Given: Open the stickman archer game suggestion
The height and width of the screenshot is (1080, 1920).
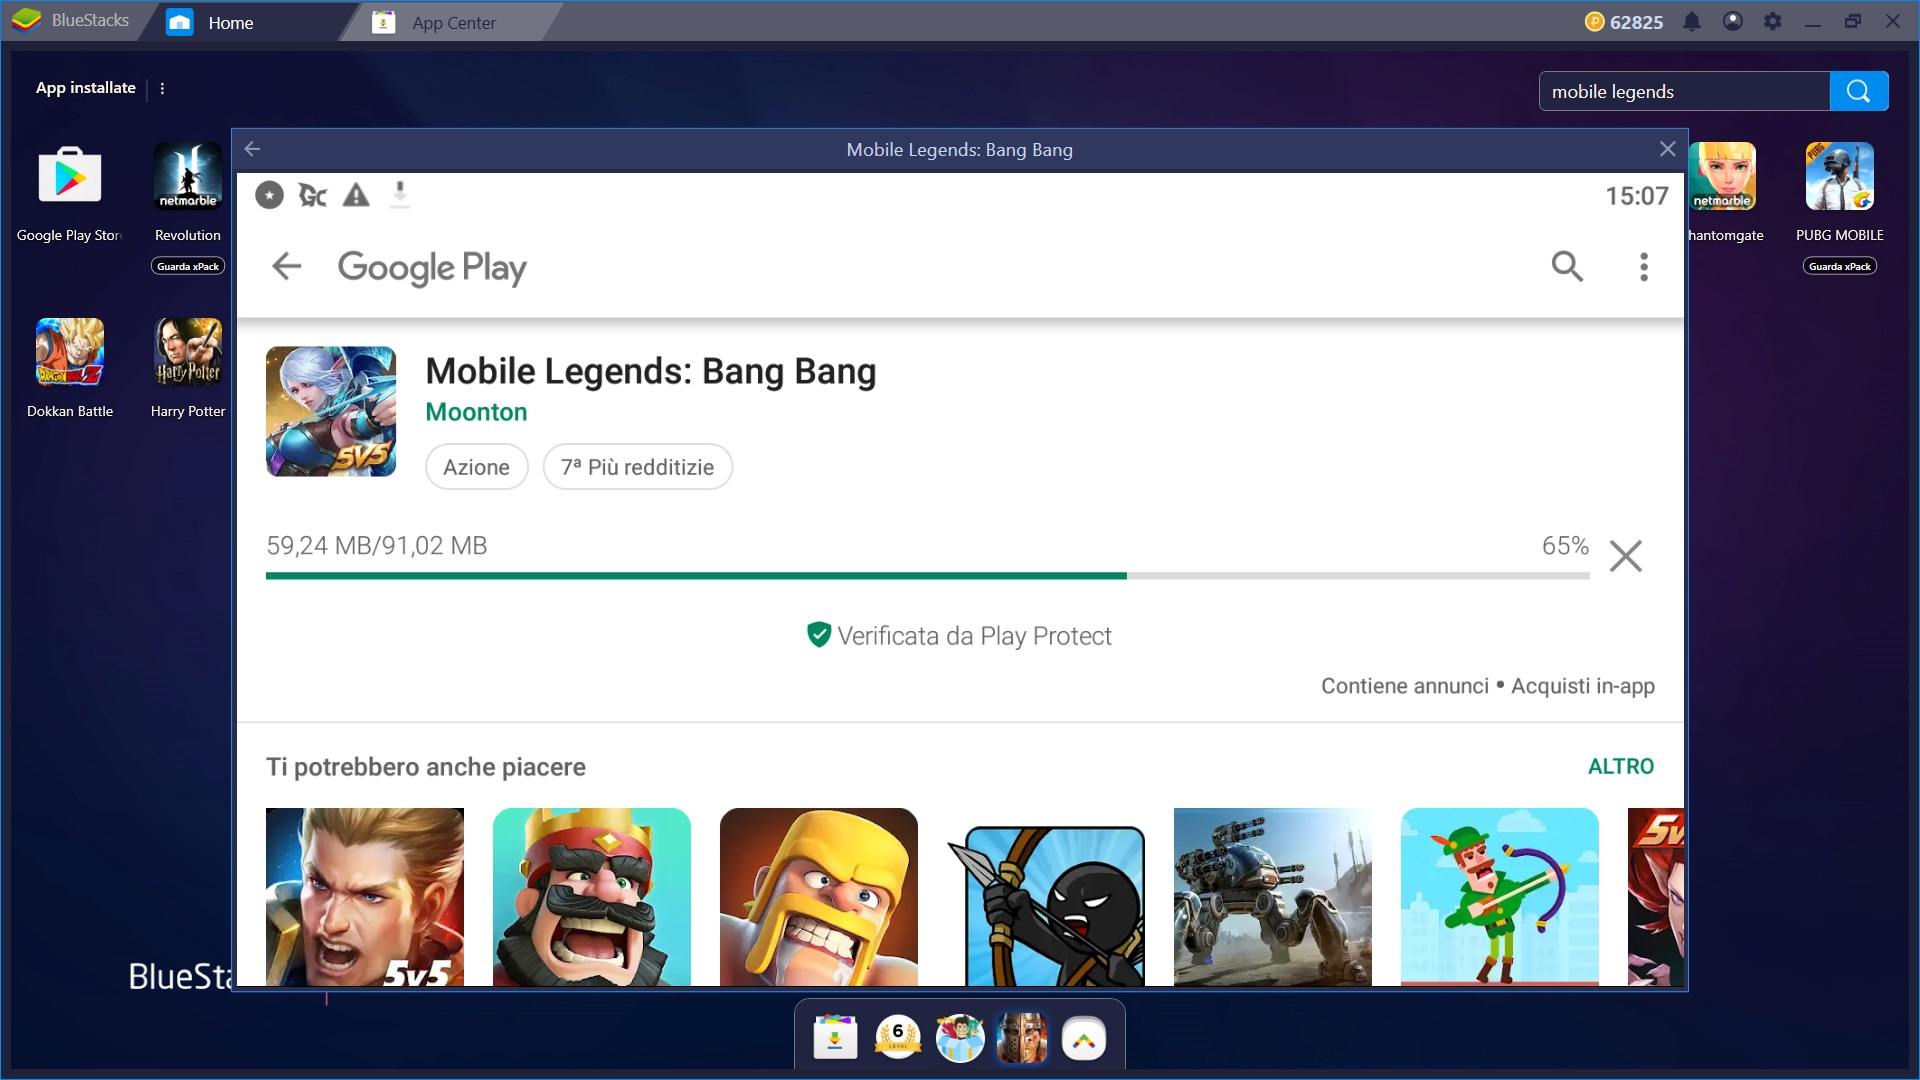Looking at the screenshot, I should [1046, 905].
